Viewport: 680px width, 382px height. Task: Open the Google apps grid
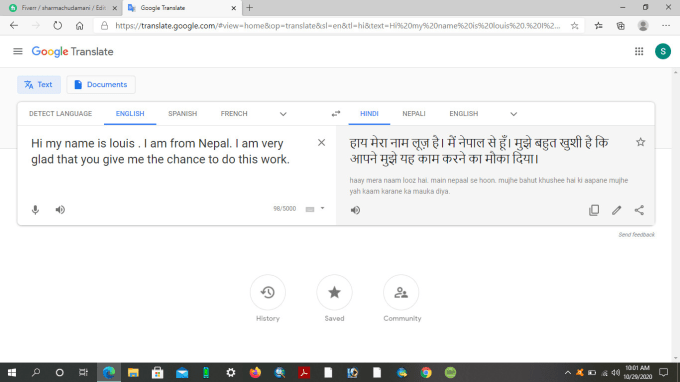[x=639, y=52]
